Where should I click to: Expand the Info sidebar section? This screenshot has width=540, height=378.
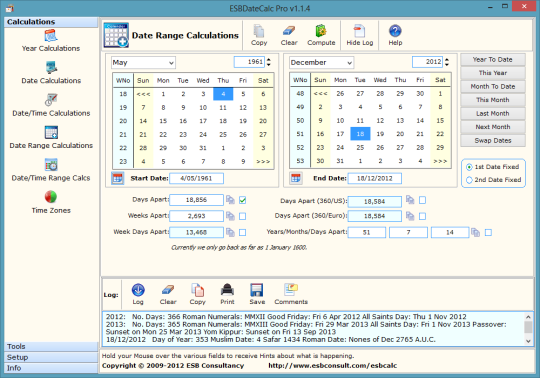click(51, 368)
